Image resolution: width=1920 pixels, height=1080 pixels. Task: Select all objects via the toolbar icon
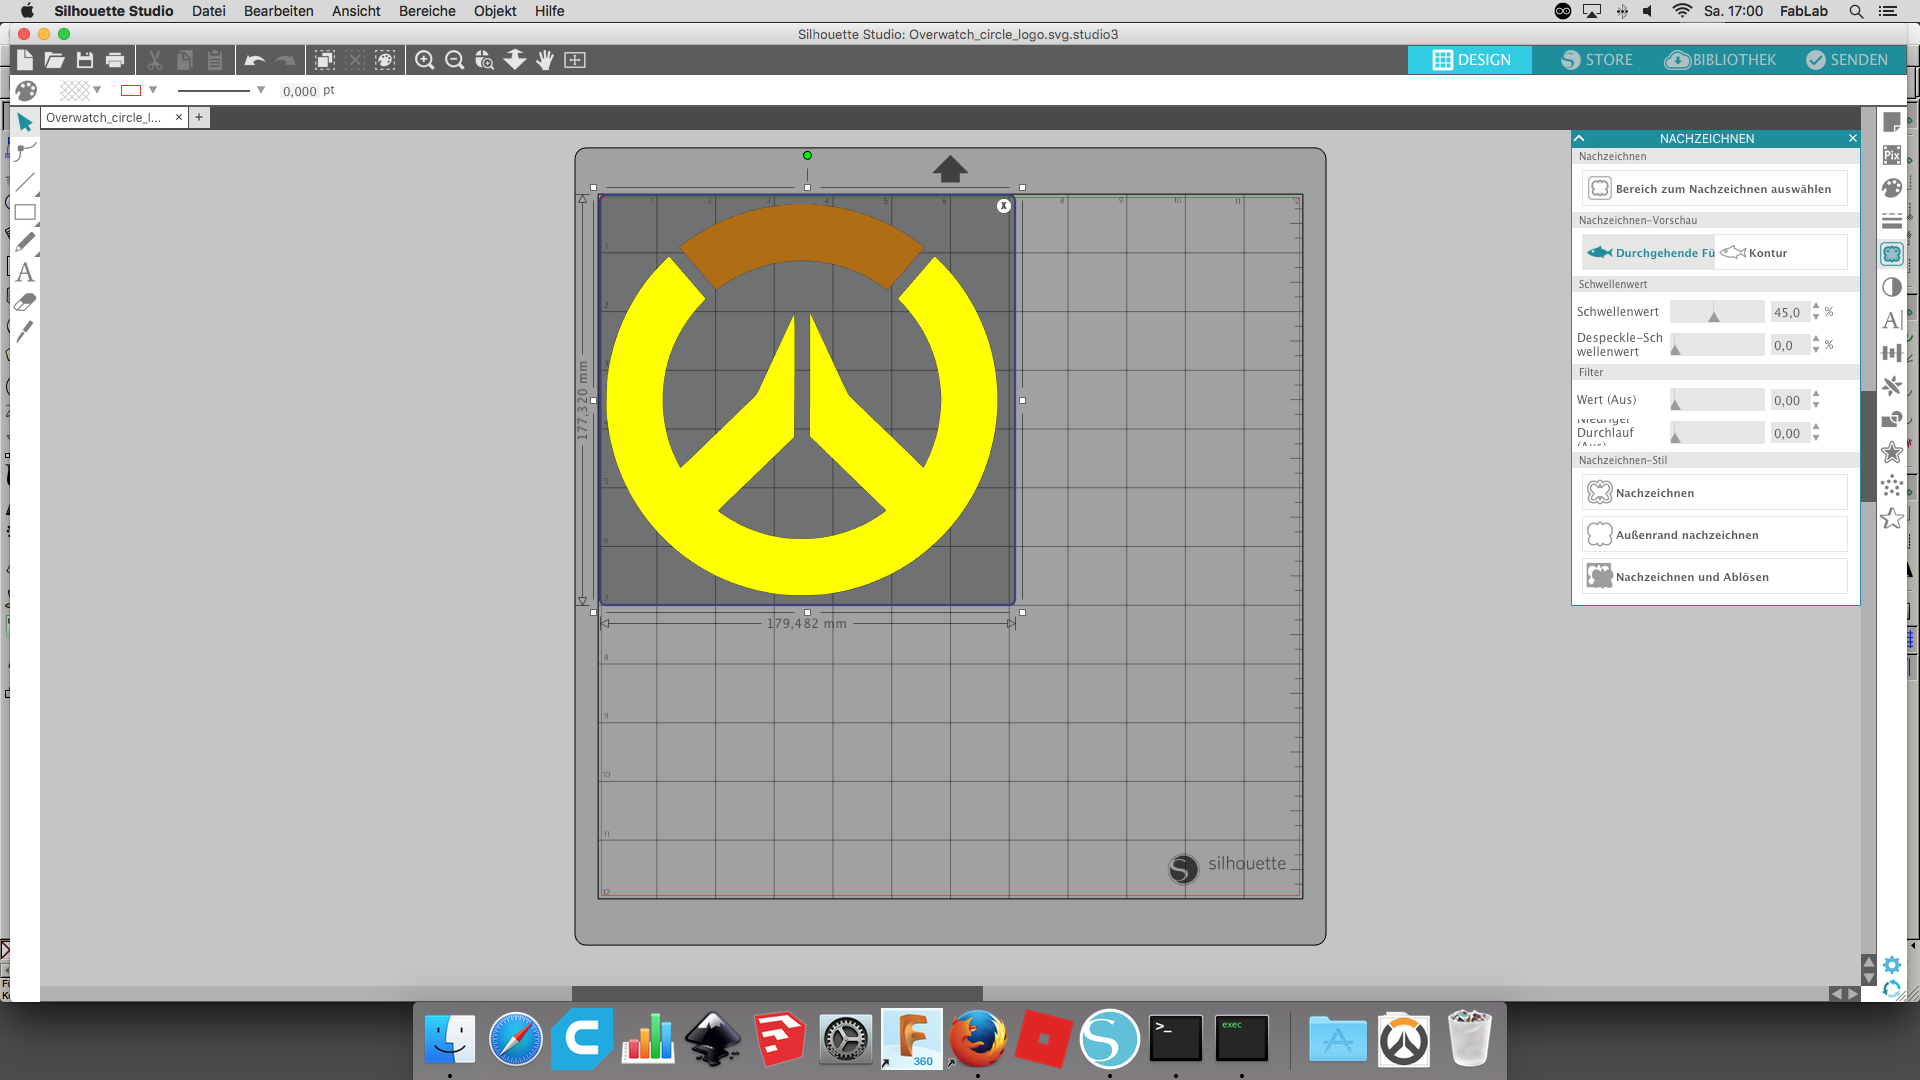[325, 60]
